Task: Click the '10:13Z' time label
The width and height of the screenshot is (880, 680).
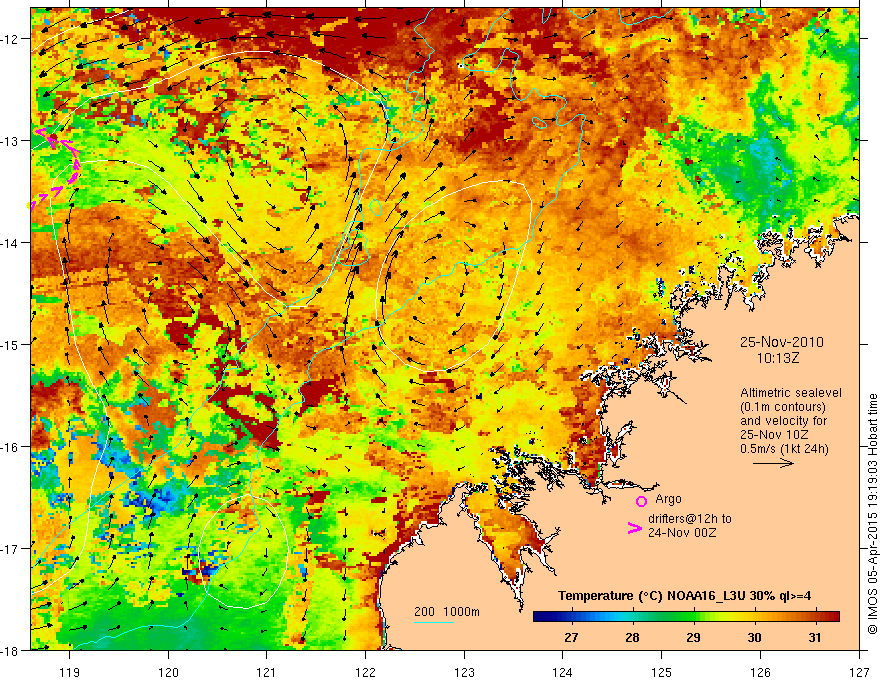Action: coord(778,358)
